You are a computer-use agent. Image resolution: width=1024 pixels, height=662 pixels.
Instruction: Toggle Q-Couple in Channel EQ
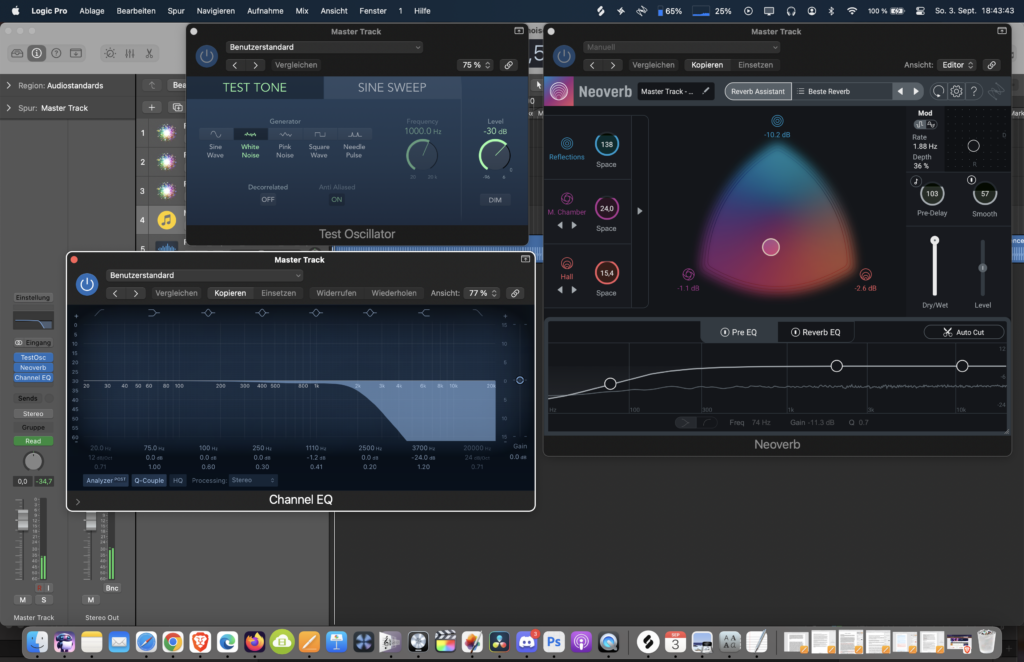149,481
